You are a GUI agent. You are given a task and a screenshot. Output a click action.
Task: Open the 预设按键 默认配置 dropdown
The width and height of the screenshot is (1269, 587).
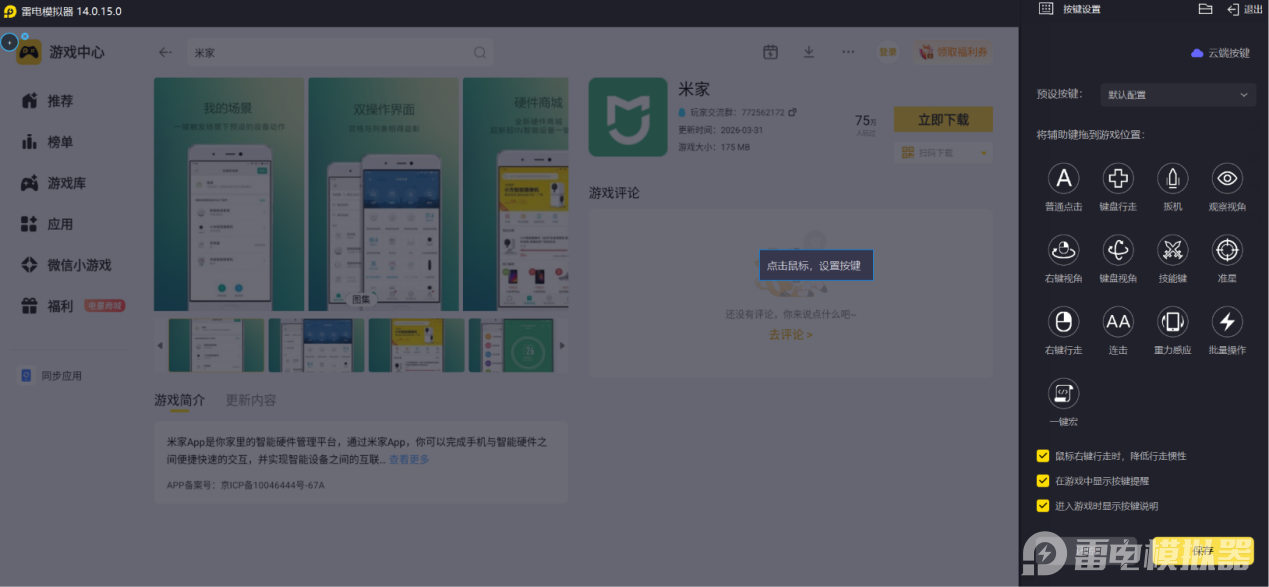coord(1178,95)
